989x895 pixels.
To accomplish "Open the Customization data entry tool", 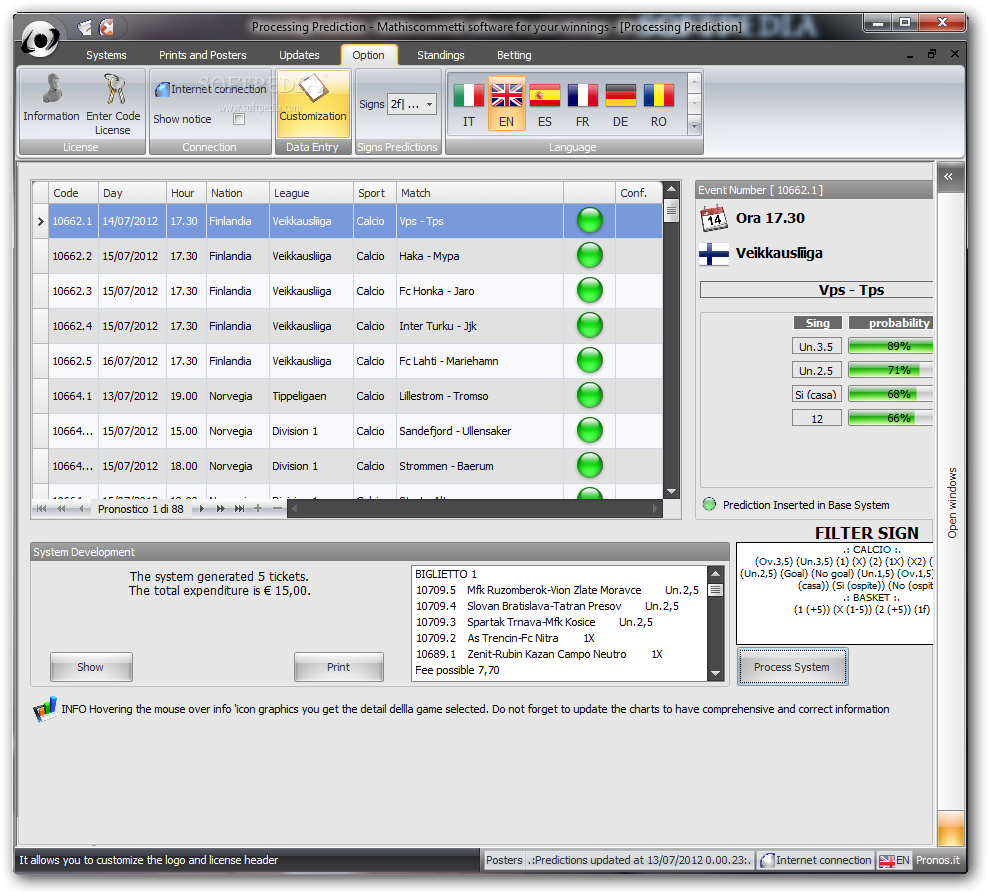I will click(313, 103).
